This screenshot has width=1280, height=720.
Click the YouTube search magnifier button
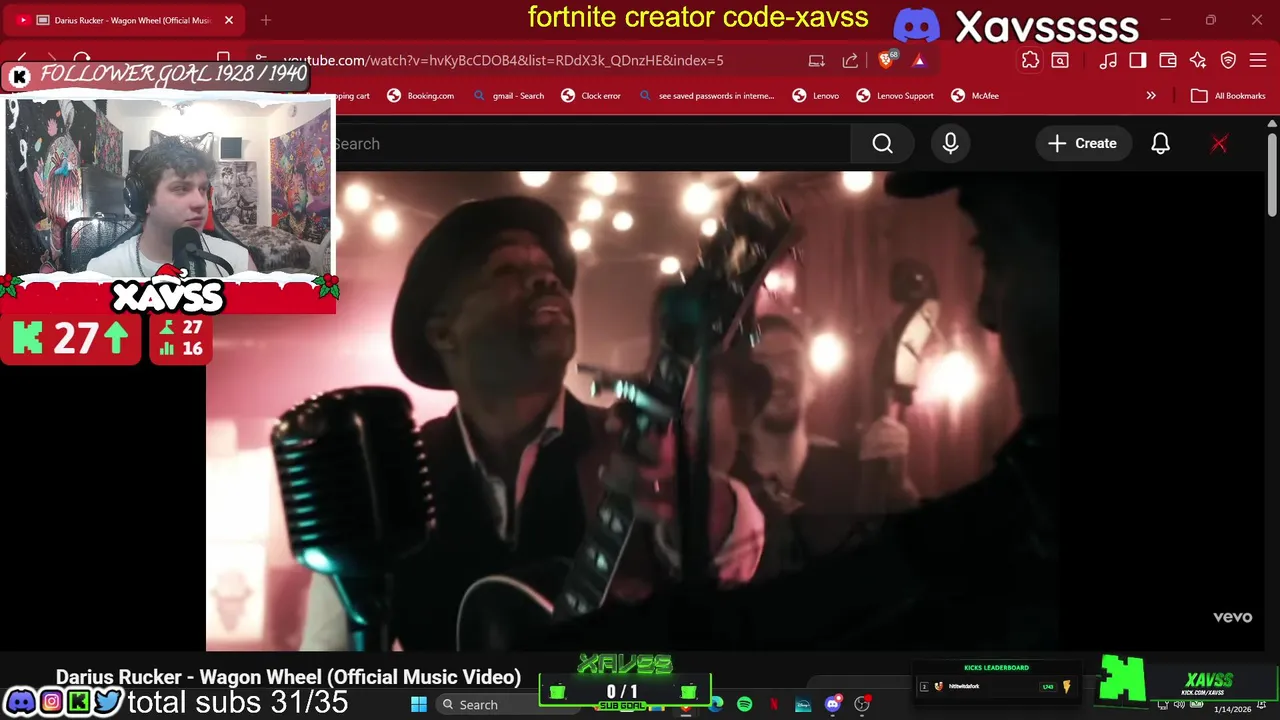tap(882, 144)
